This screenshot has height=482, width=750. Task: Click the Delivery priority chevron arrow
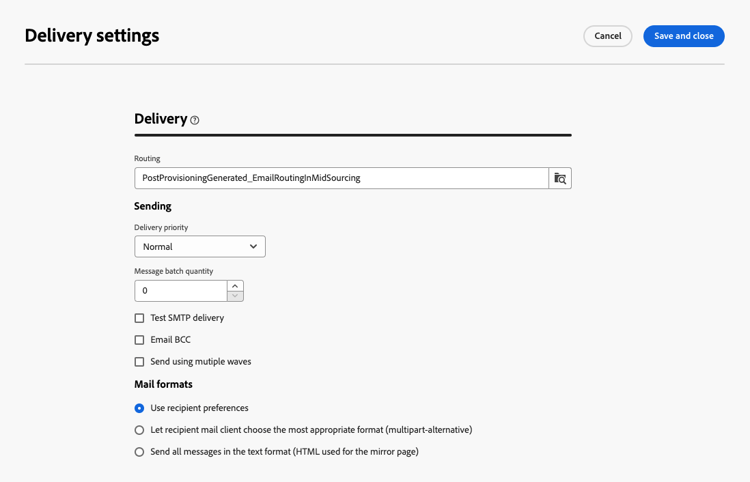pos(253,247)
